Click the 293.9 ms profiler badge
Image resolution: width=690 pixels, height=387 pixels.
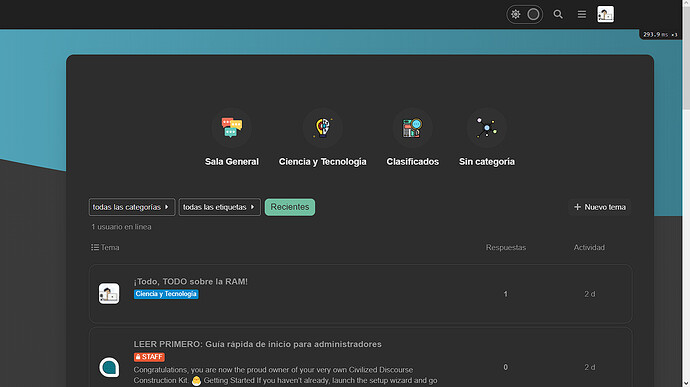coord(660,34)
